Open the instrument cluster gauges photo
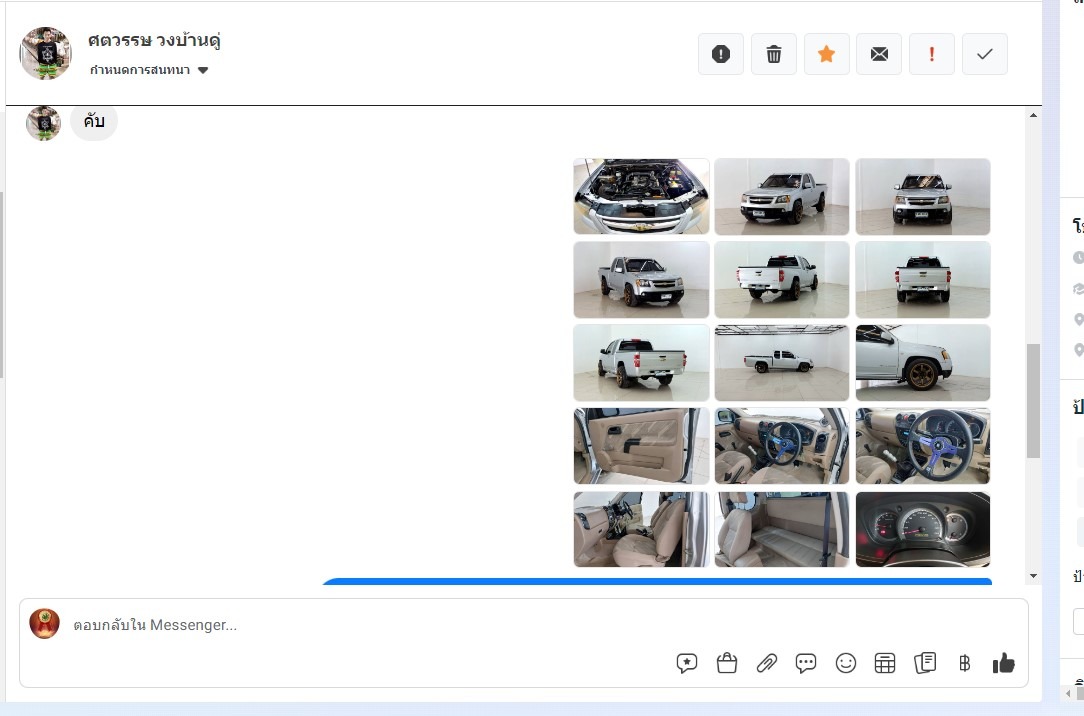The width and height of the screenshot is (1084, 716). pyautogui.click(x=923, y=529)
